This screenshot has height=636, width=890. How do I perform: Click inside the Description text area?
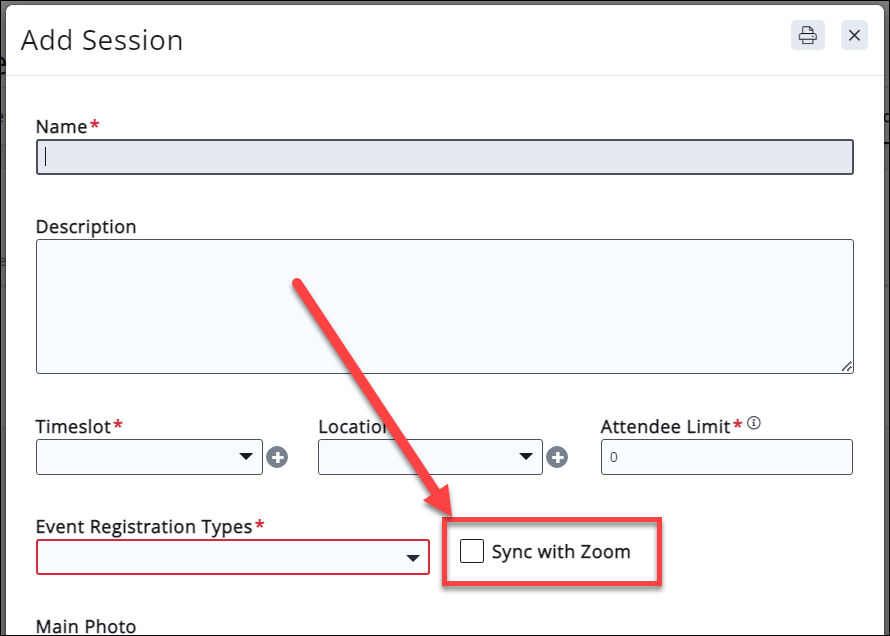click(445, 306)
